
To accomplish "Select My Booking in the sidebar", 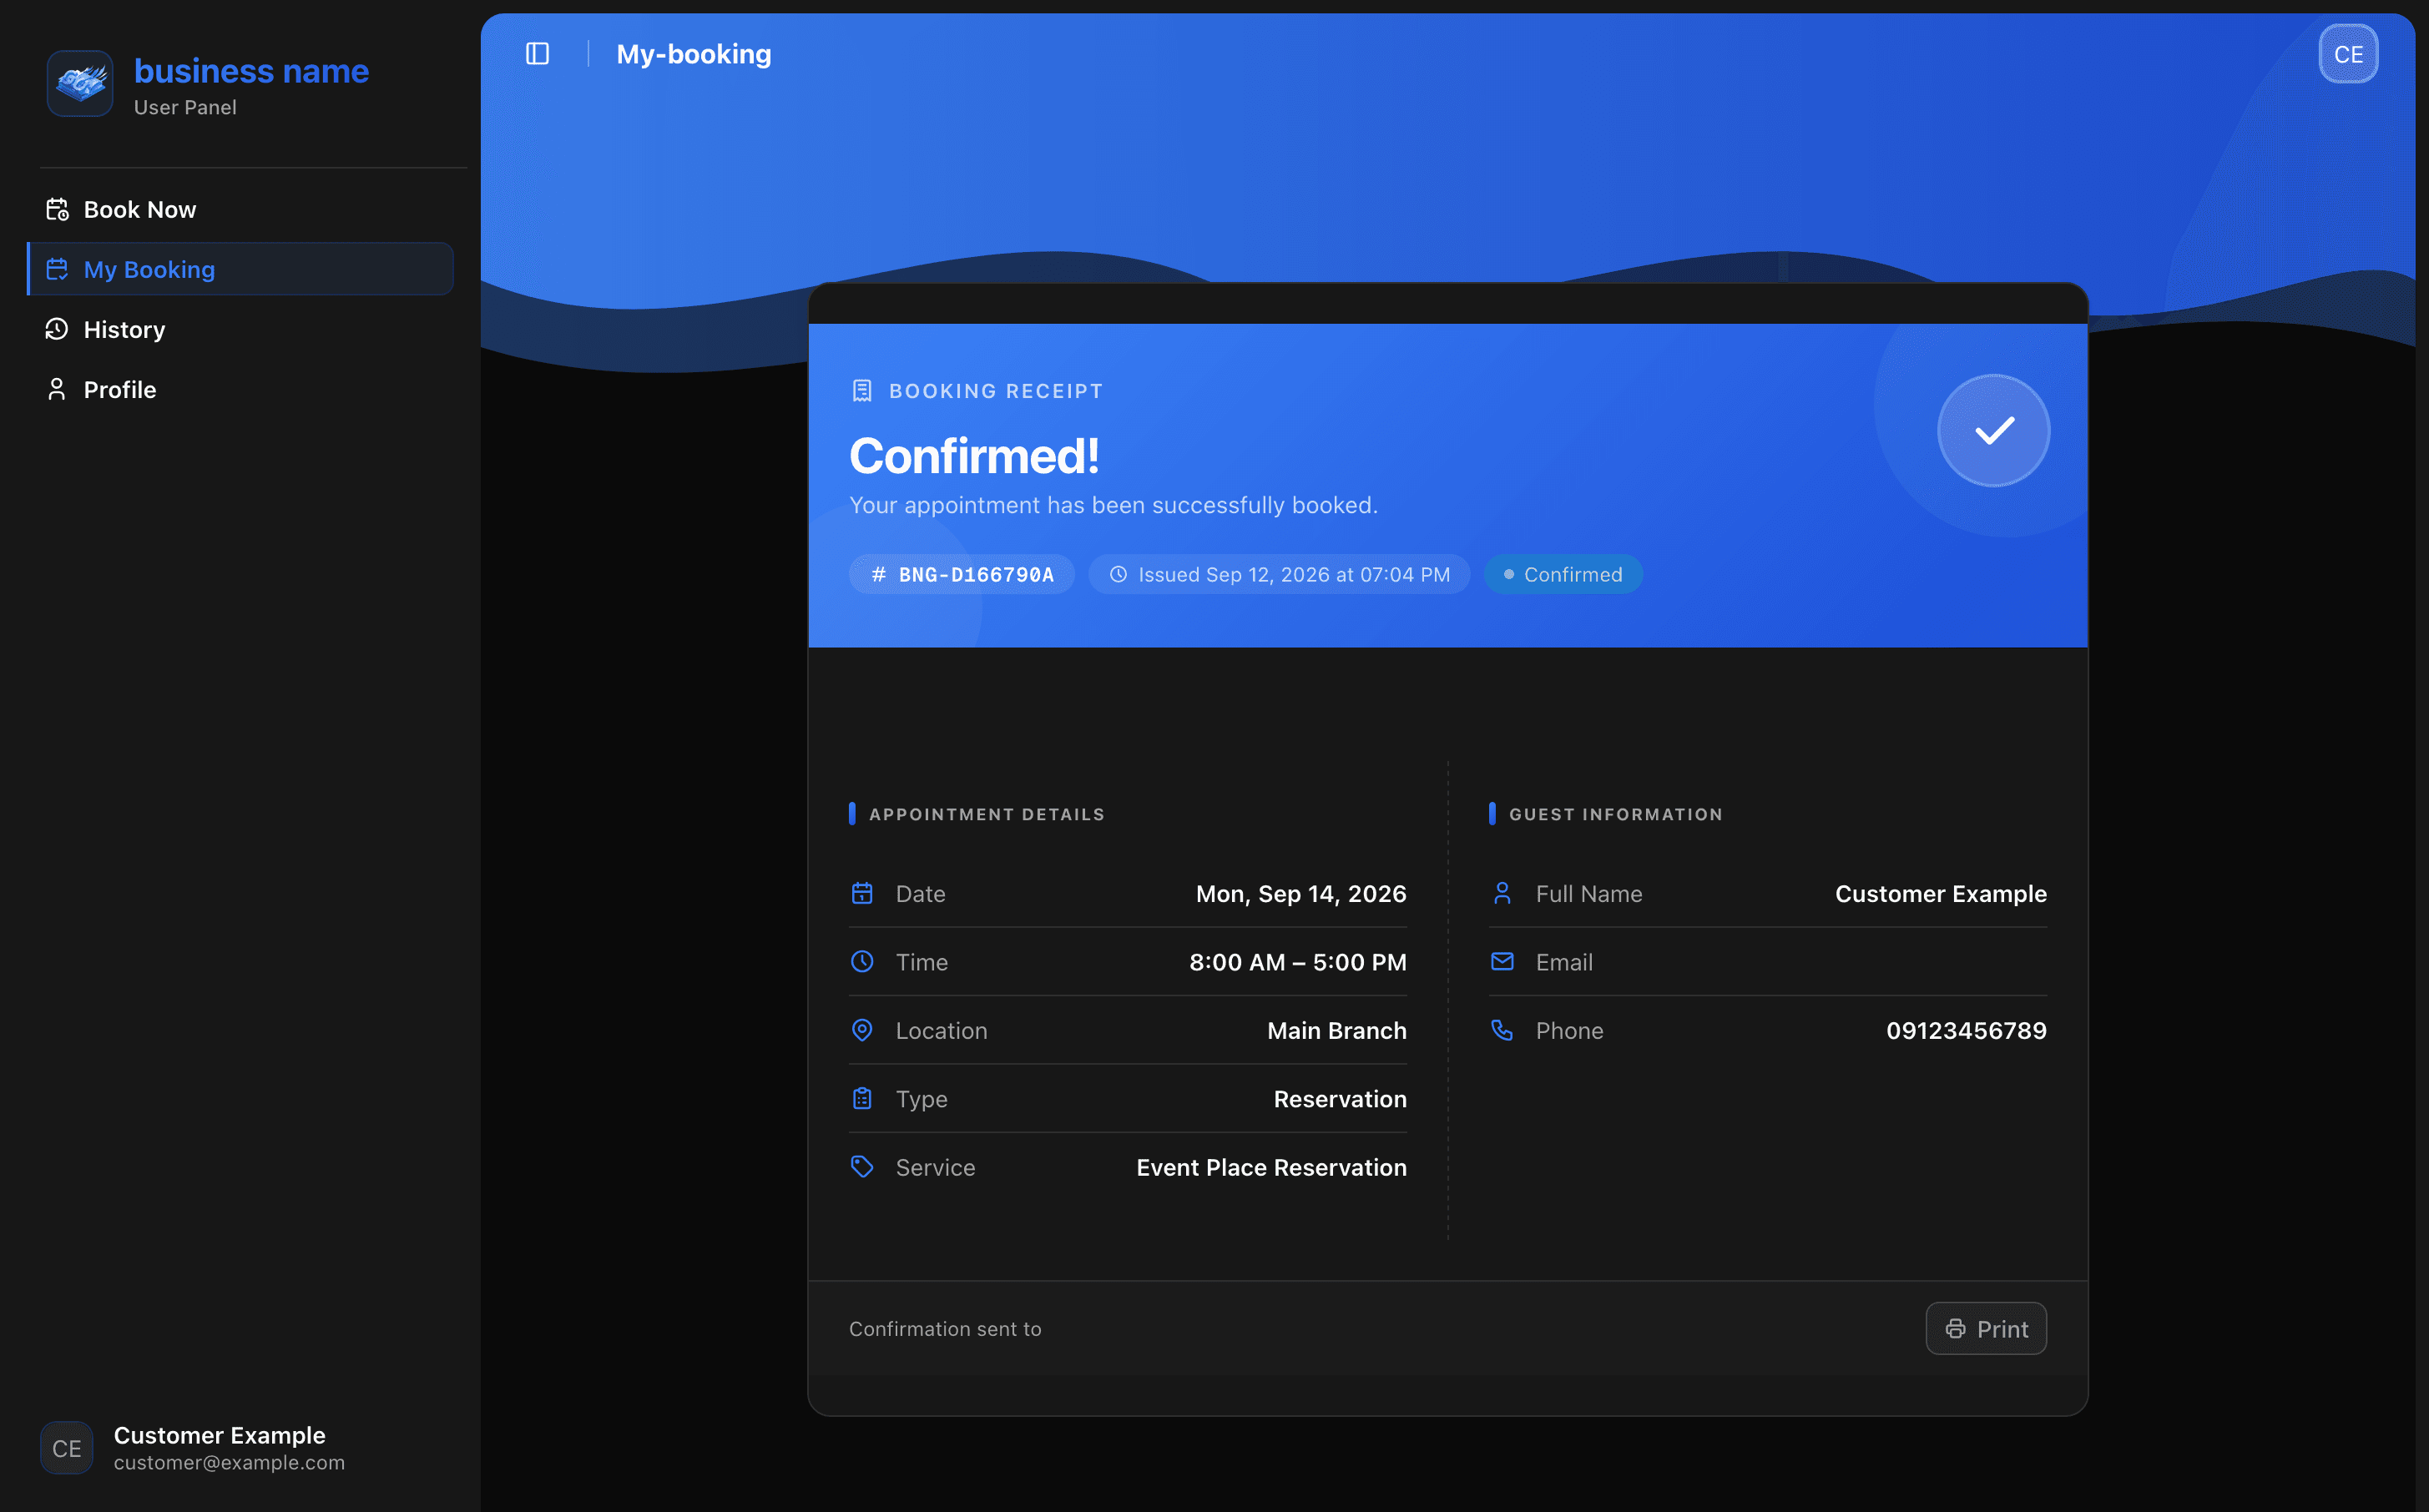I will pyautogui.click(x=240, y=270).
